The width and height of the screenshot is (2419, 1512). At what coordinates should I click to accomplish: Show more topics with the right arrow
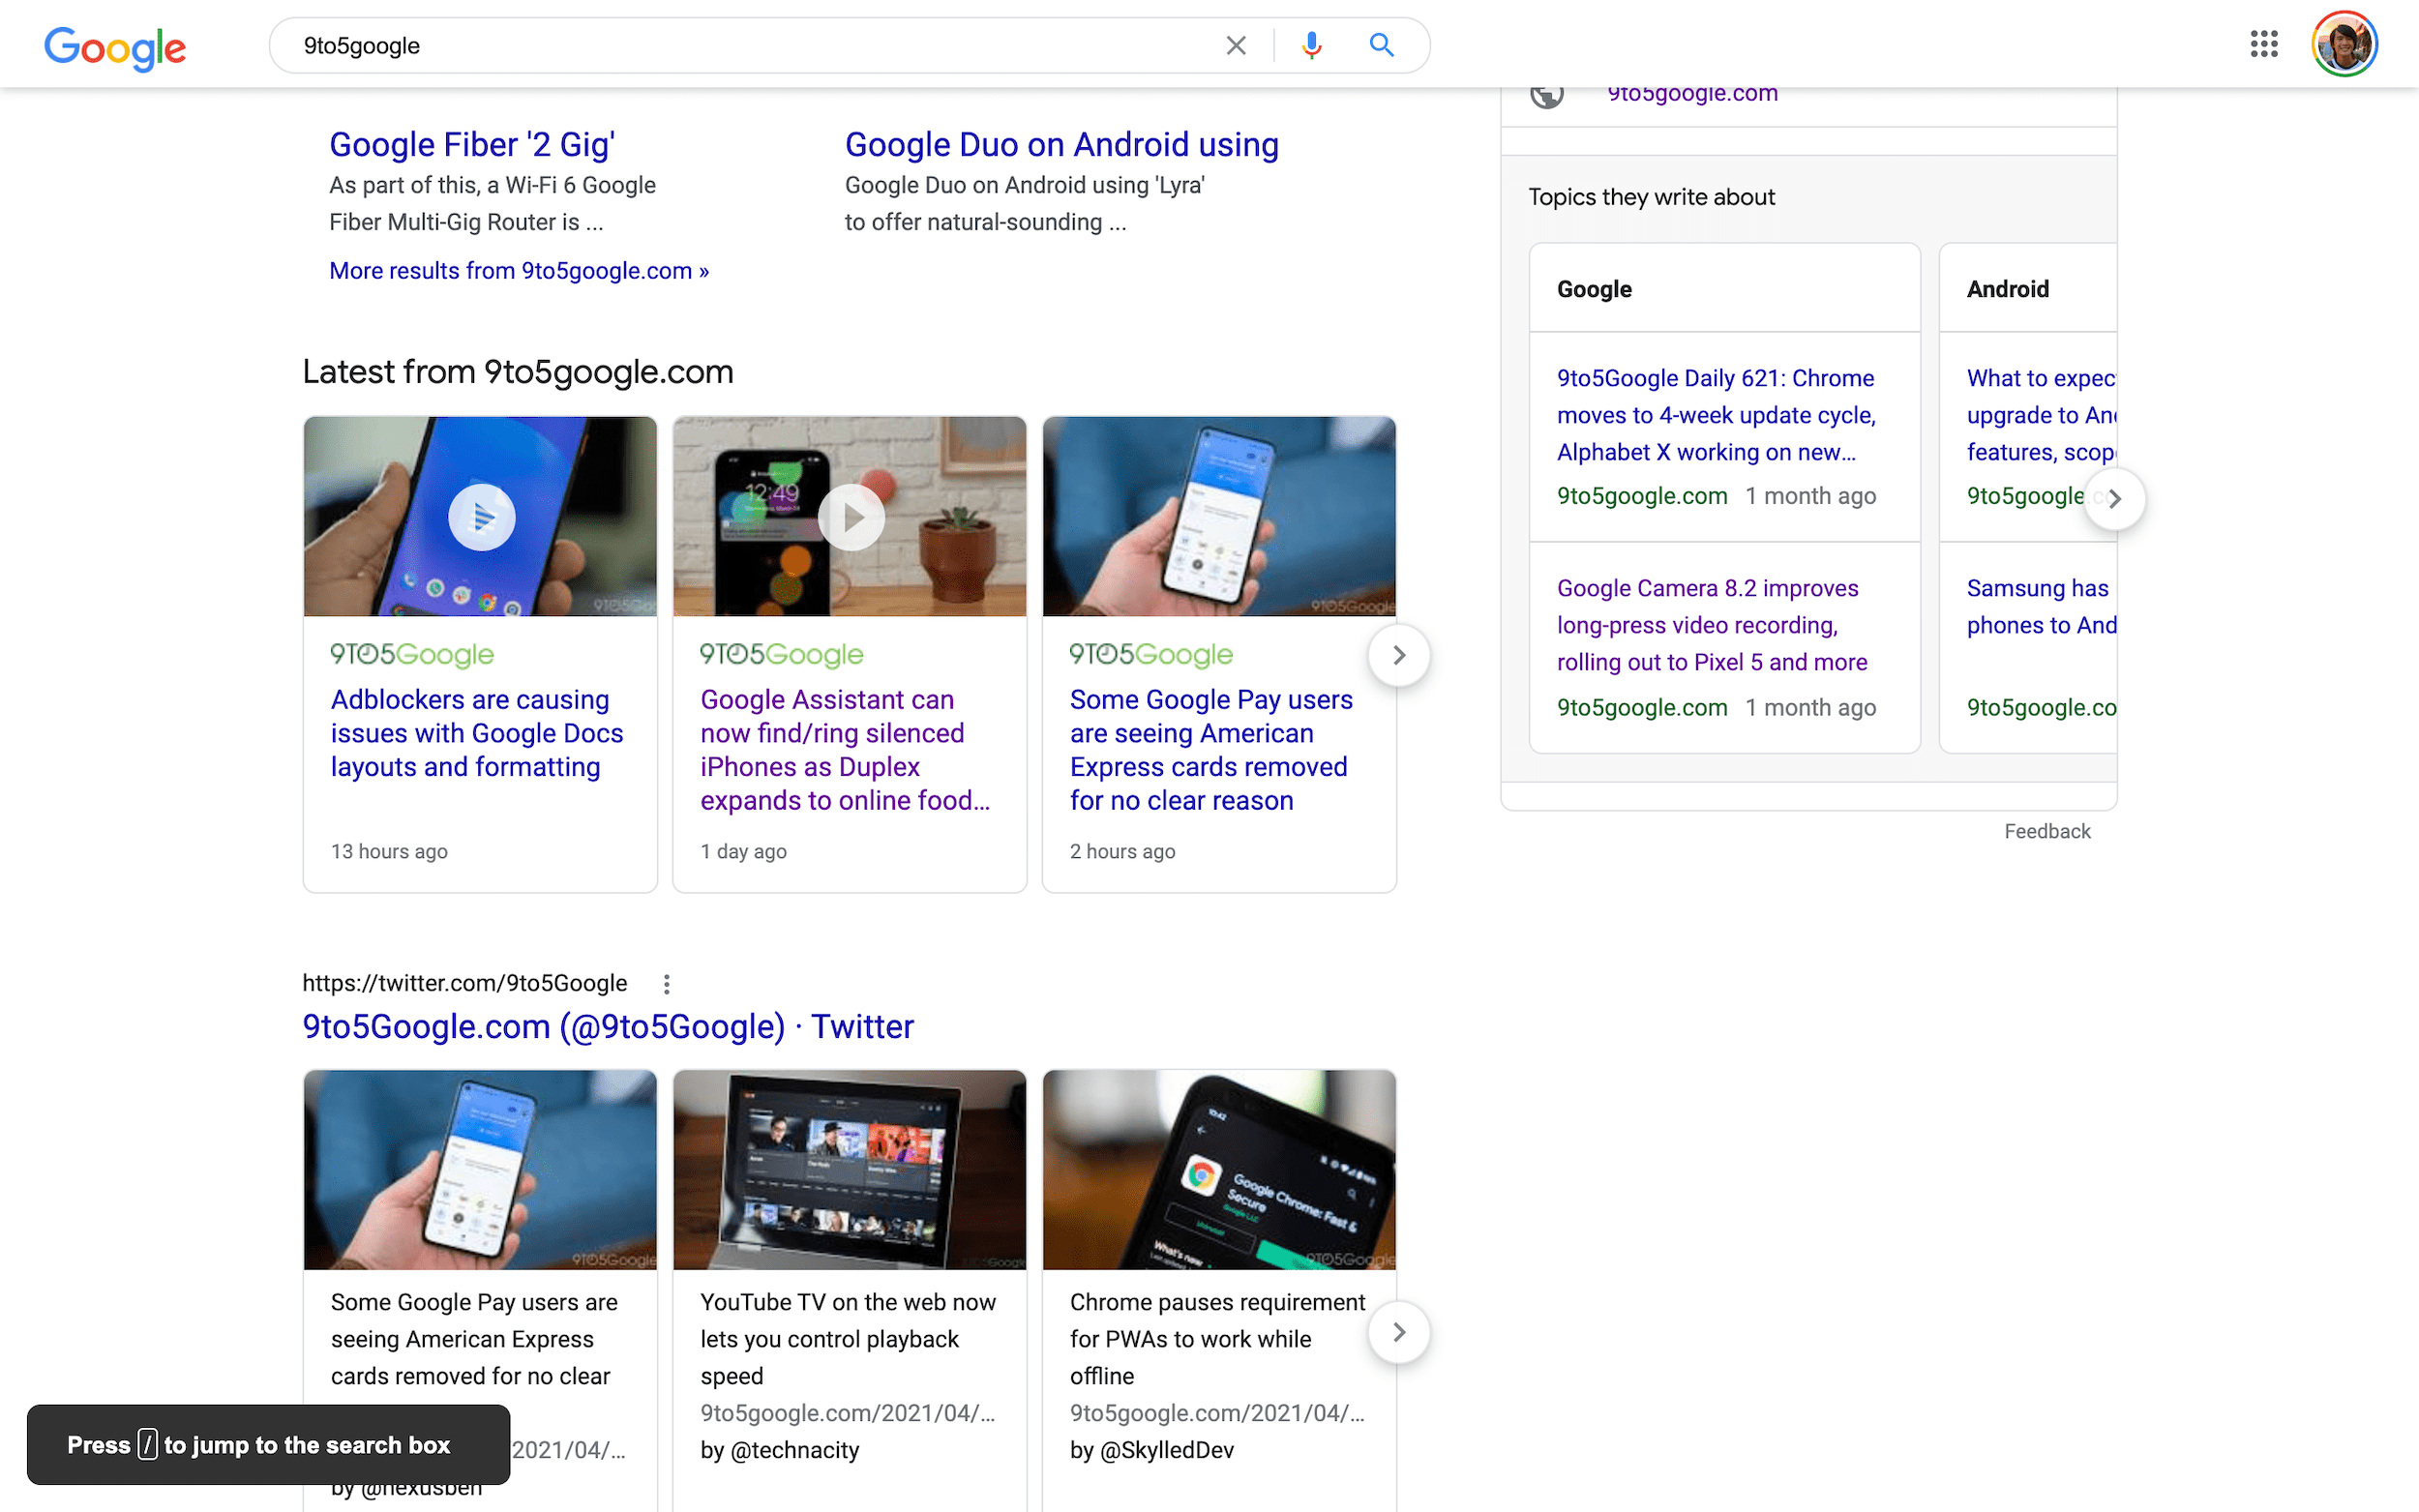tap(2115, 498)
